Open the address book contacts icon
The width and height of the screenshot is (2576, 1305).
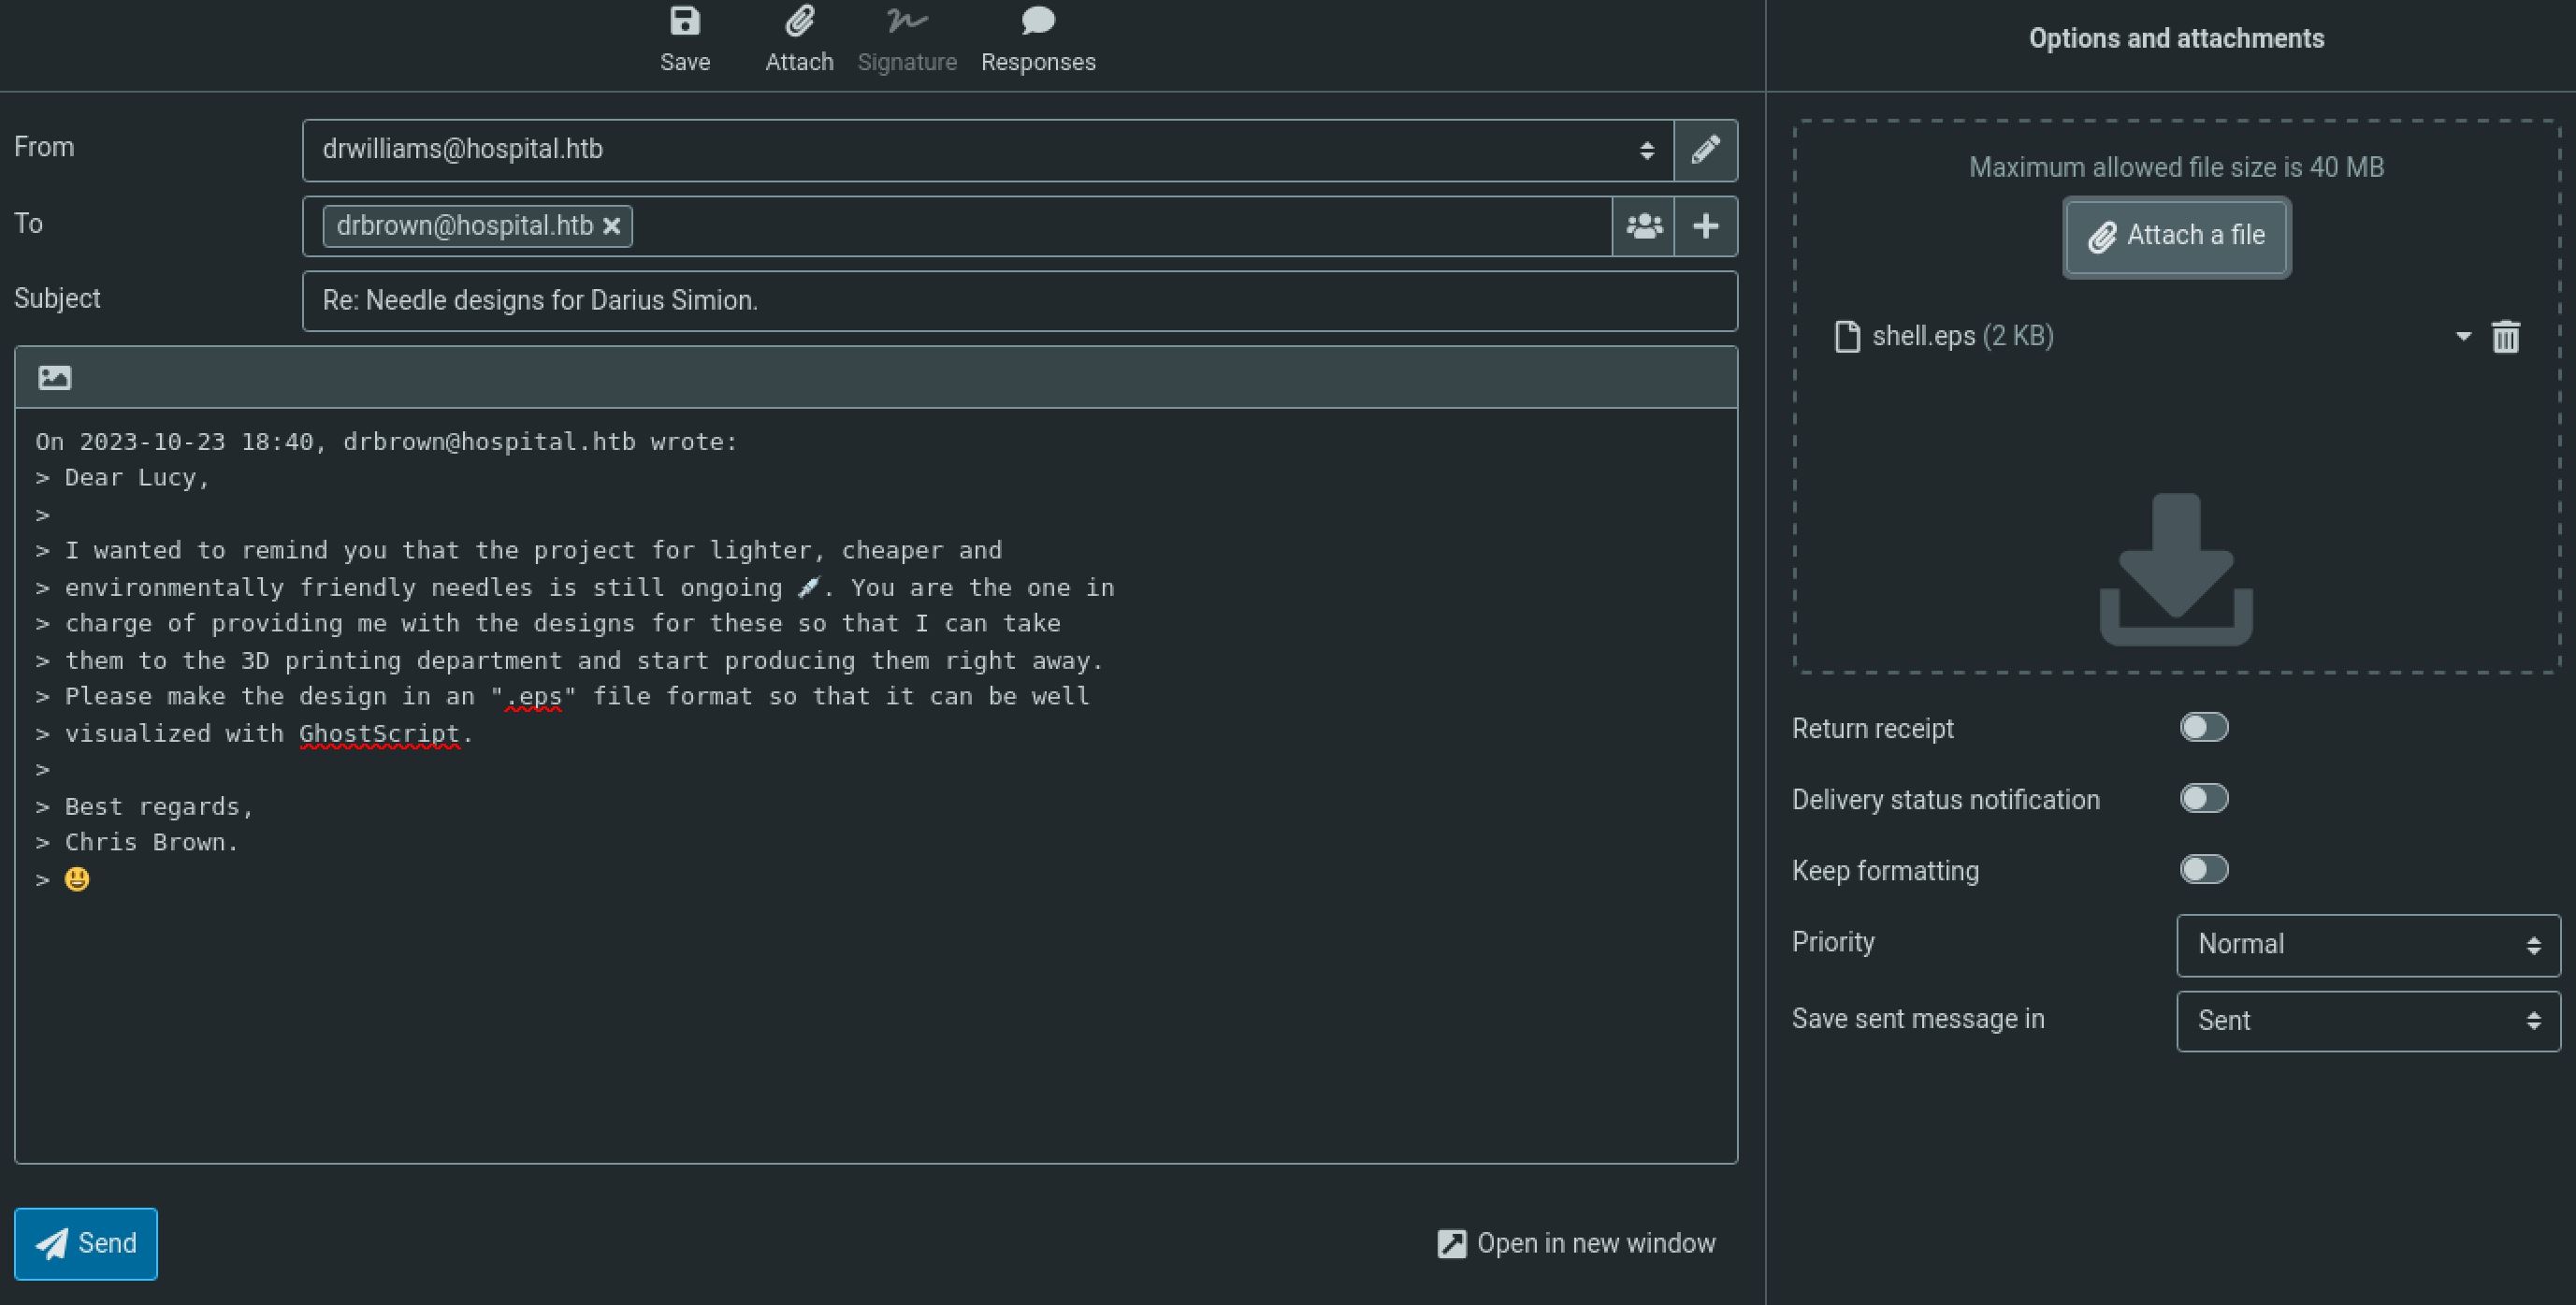pos(1643,226)
